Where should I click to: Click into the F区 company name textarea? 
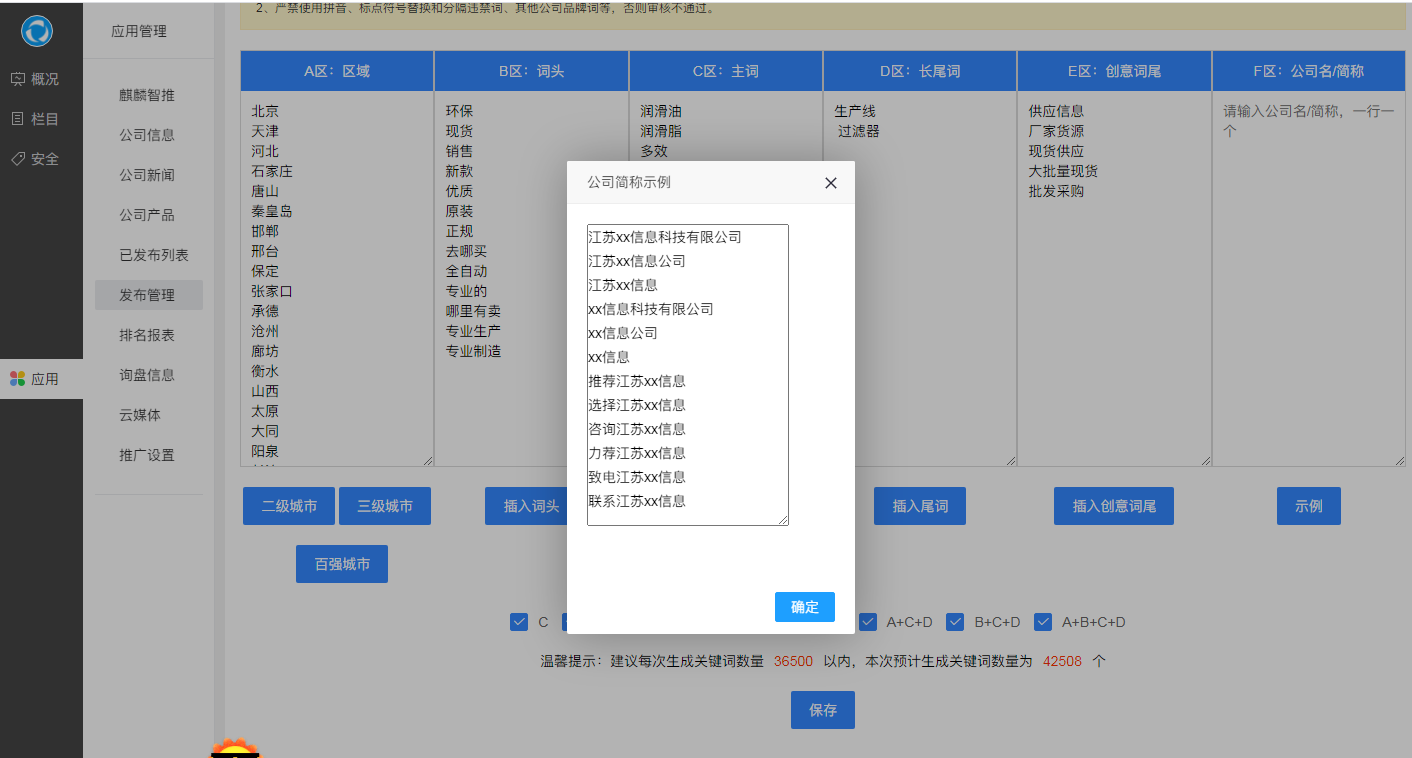tap(1309, 279)
